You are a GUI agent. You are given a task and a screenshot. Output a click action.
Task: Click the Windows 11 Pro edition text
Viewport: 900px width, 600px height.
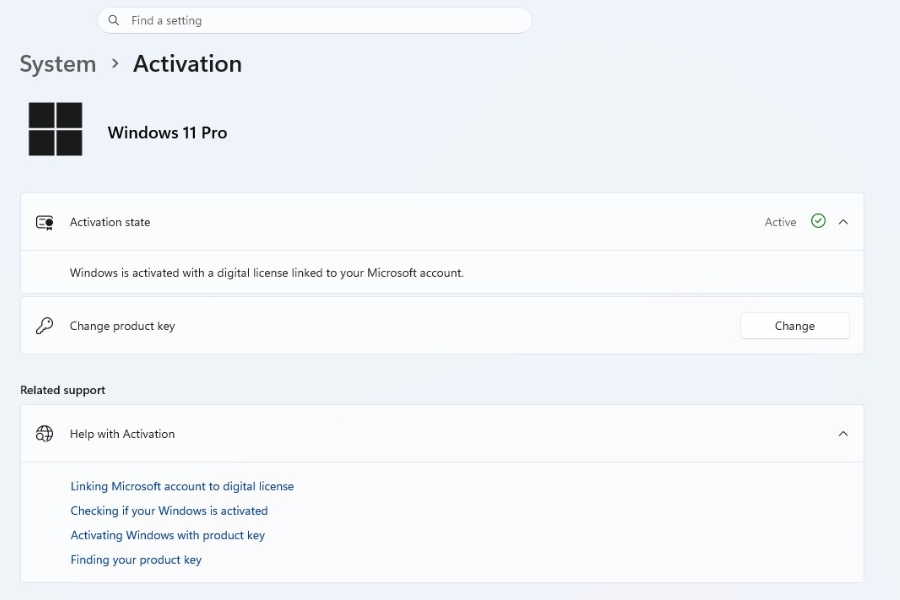(167, 133)
